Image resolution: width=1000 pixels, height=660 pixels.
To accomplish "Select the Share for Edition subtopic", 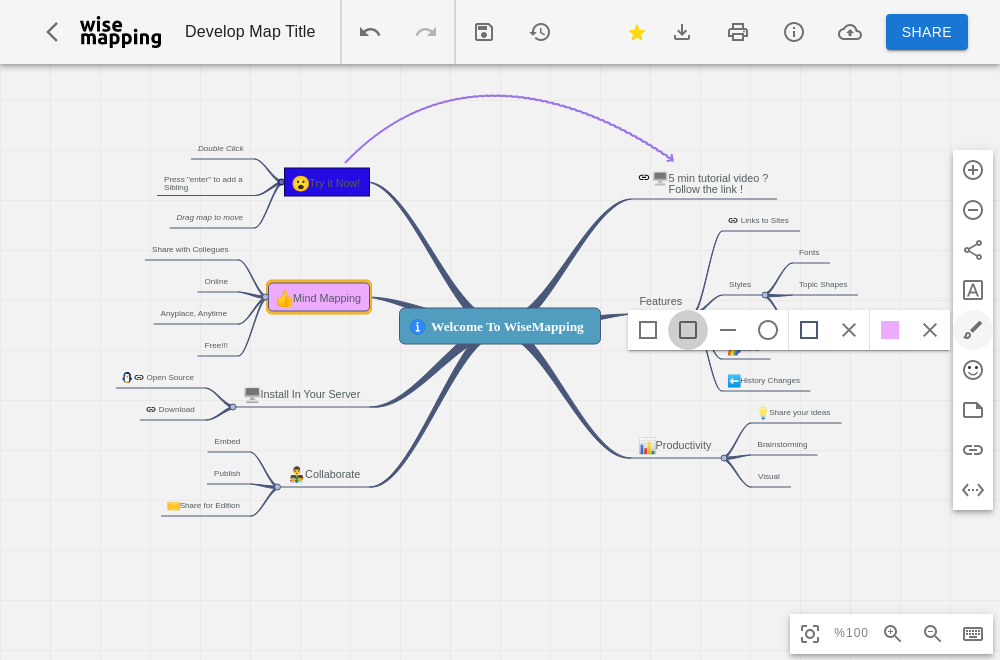I will (x=203, y=506).
